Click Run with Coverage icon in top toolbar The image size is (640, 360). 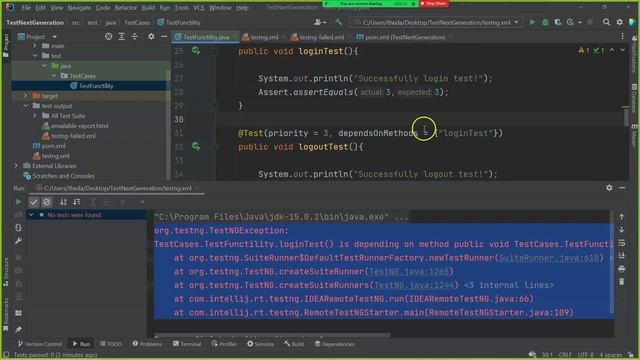click(x=558, y=22)
